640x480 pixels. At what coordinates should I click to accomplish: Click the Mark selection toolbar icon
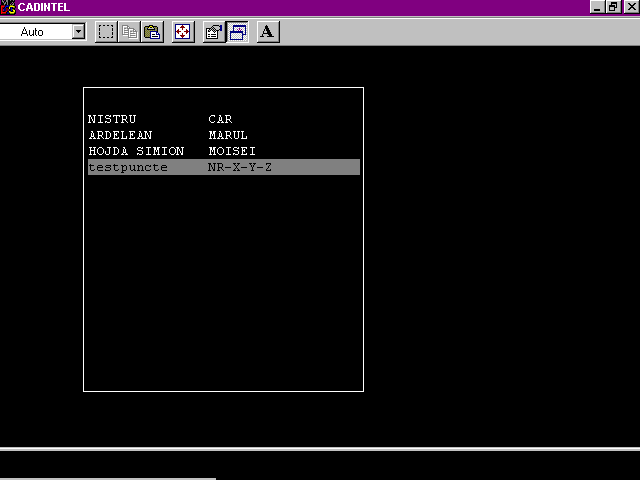click(106, 32)
